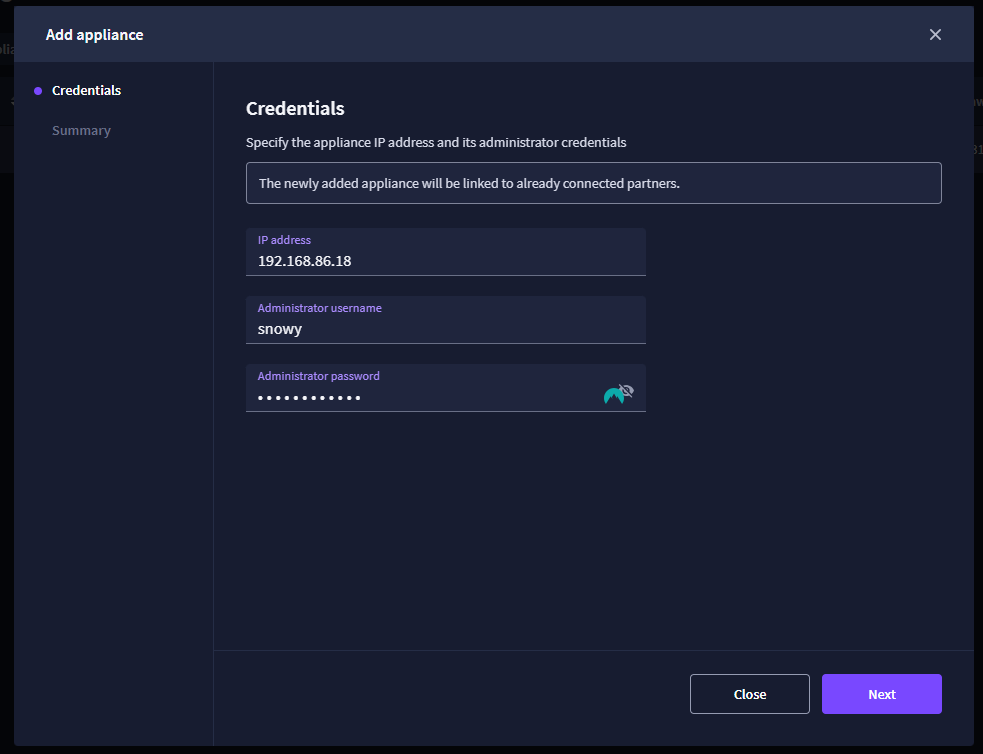Click the Add appliance dialog title
This screenshot has width=983, height=754.
pos(95,34)
